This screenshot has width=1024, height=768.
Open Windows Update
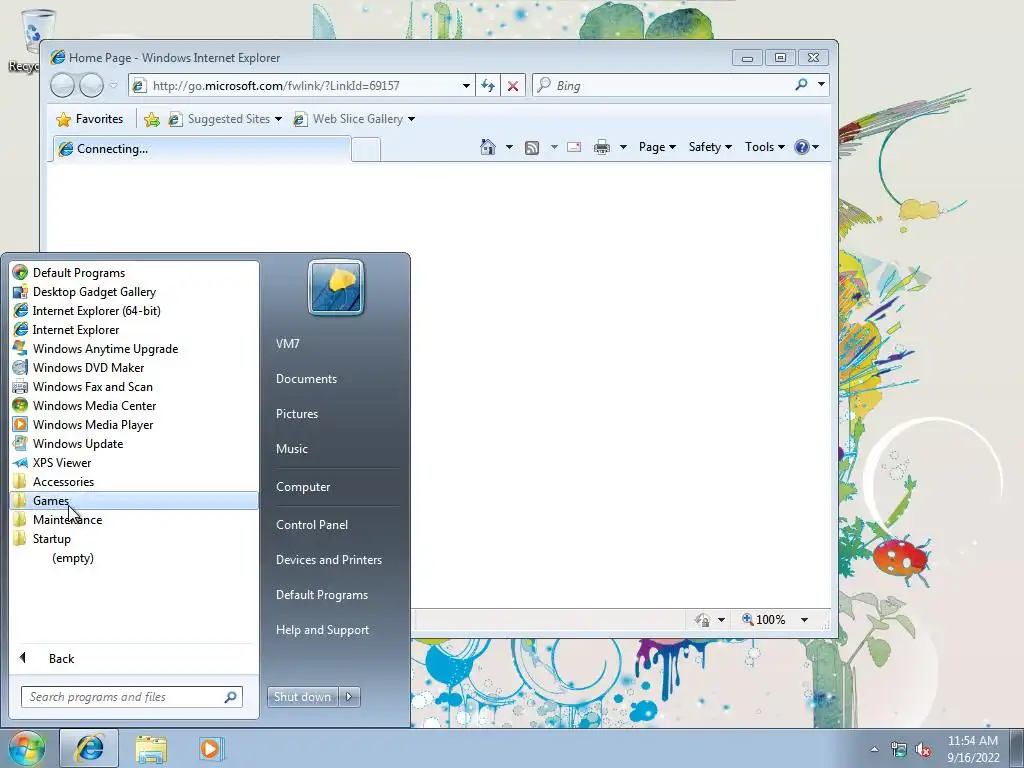click(134, 443)
